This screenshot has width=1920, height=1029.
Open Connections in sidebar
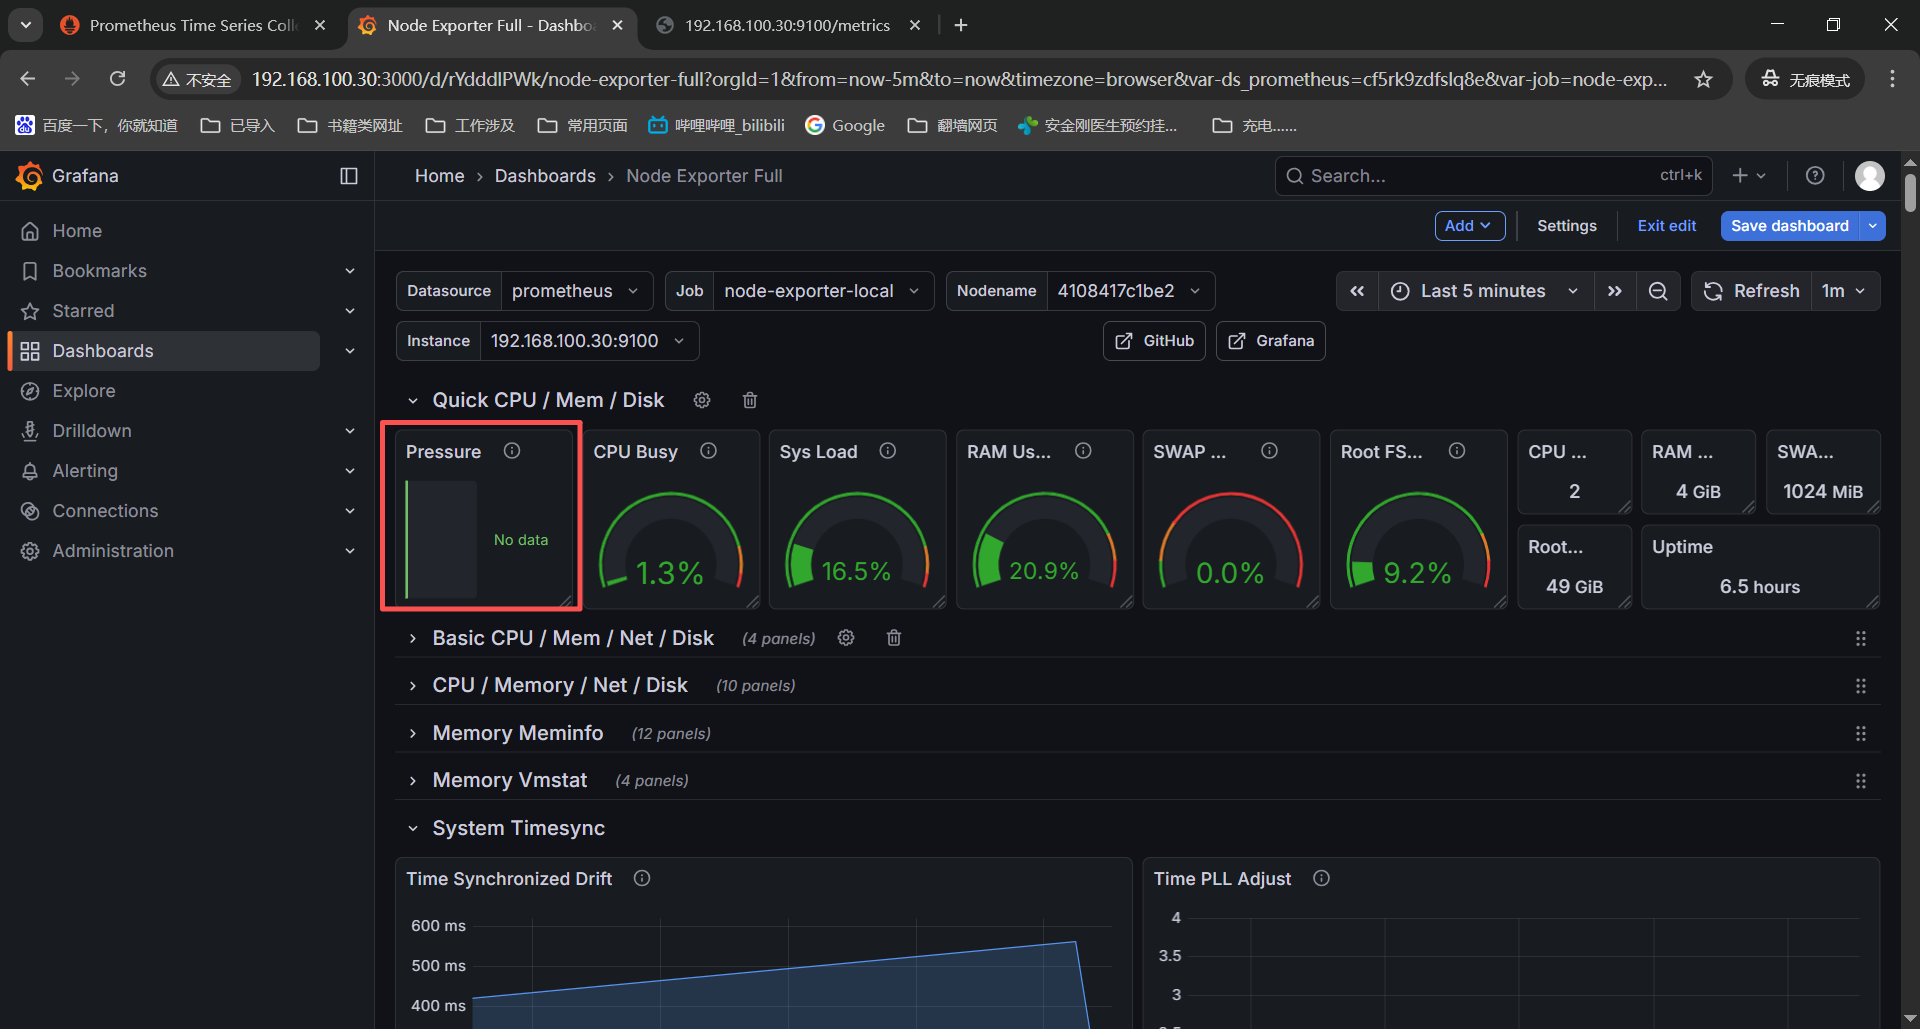tap(105, 511)
